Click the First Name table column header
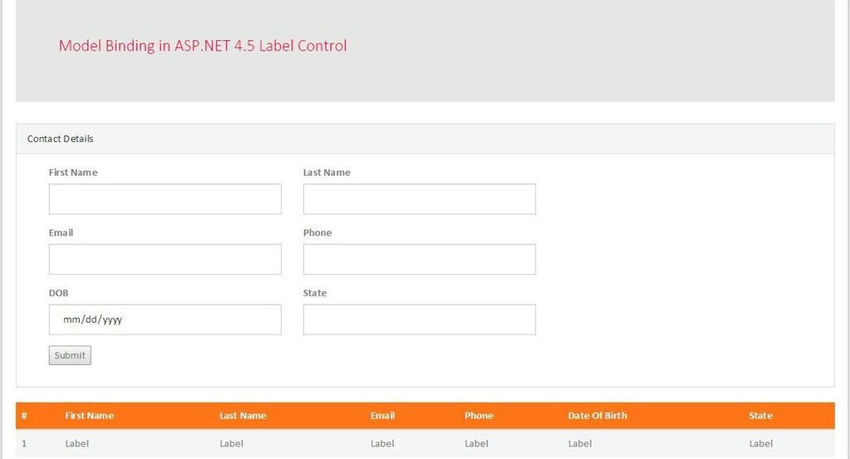 click(x=89, y=416)
